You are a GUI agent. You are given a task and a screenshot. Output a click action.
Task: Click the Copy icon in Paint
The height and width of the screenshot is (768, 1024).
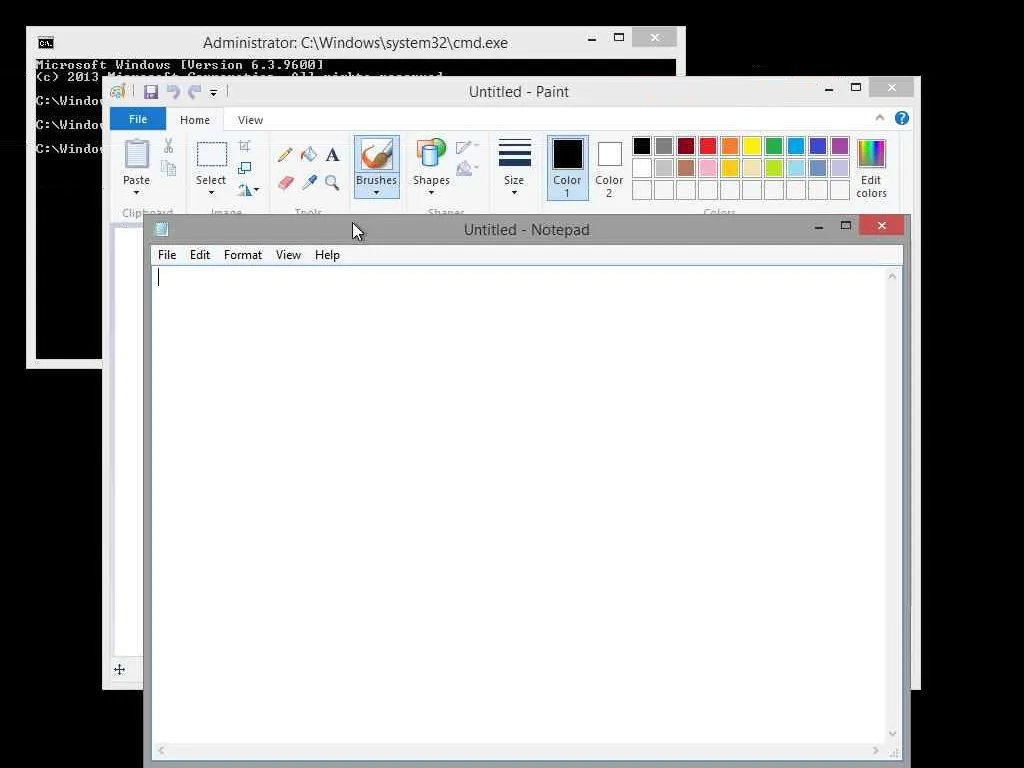(x=168, y=168)
